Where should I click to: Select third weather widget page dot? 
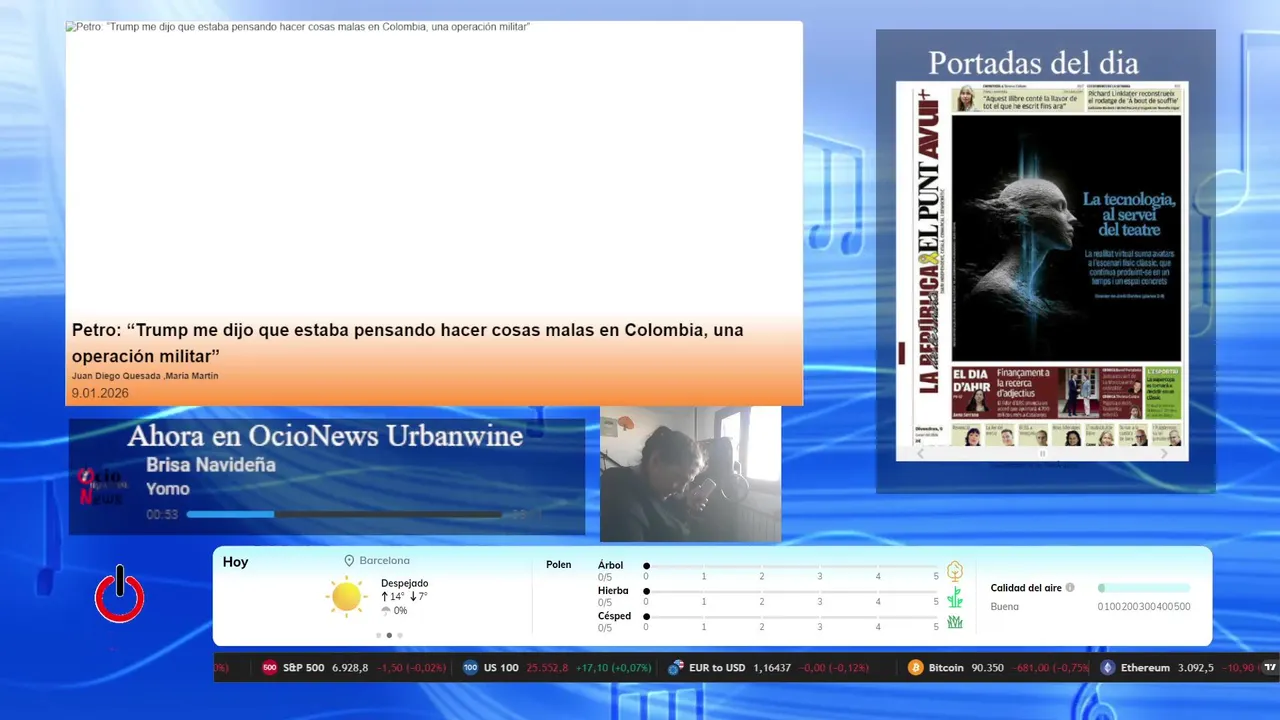pos(400,635)
